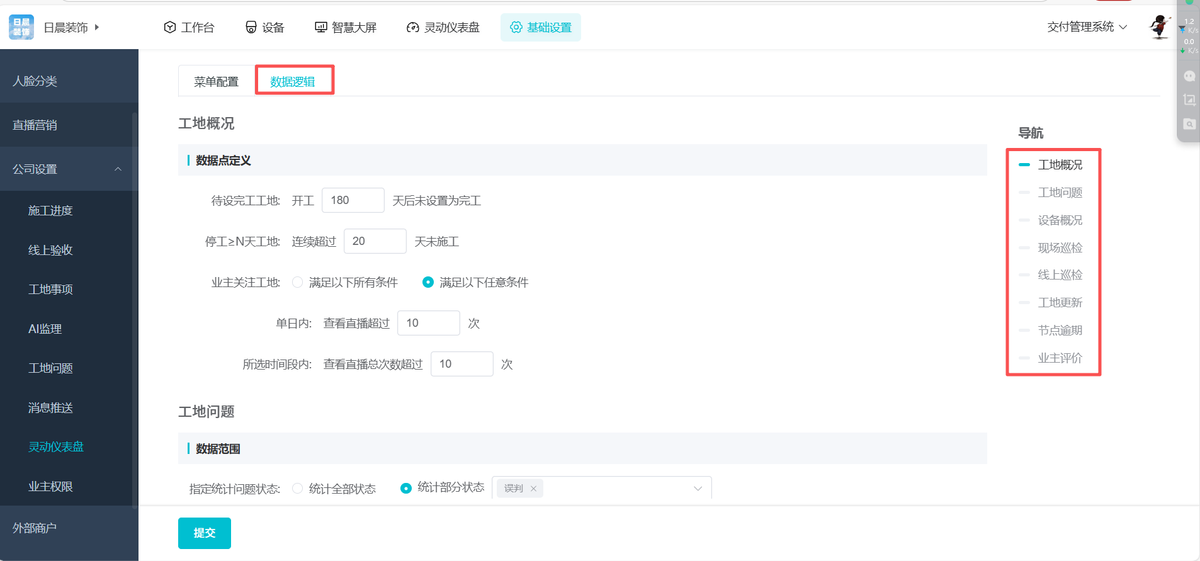The image size is (1200, 561).
Task: Collapse the 公司设置 sidebar group
Action: (69, 169)
